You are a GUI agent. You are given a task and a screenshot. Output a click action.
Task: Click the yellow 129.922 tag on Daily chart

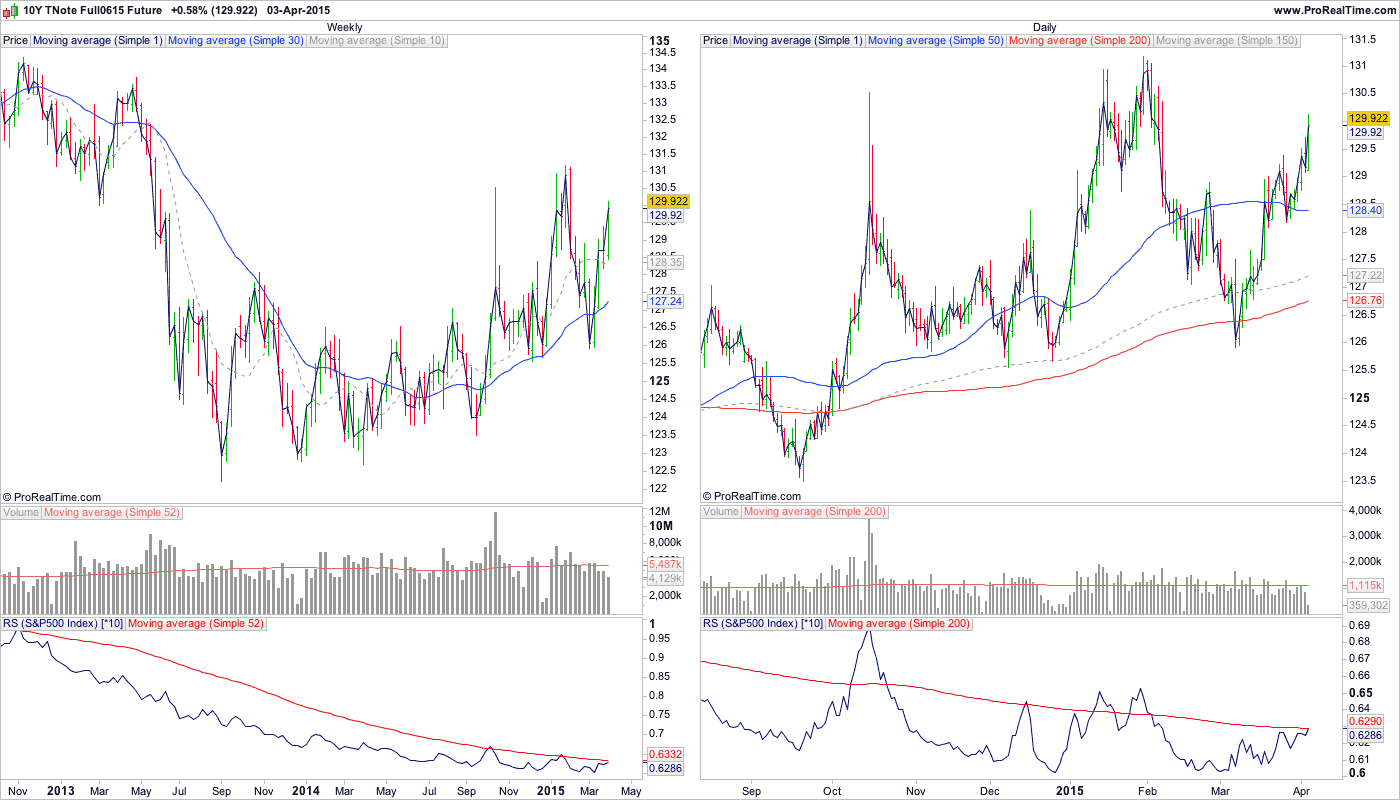point(1369,118)
